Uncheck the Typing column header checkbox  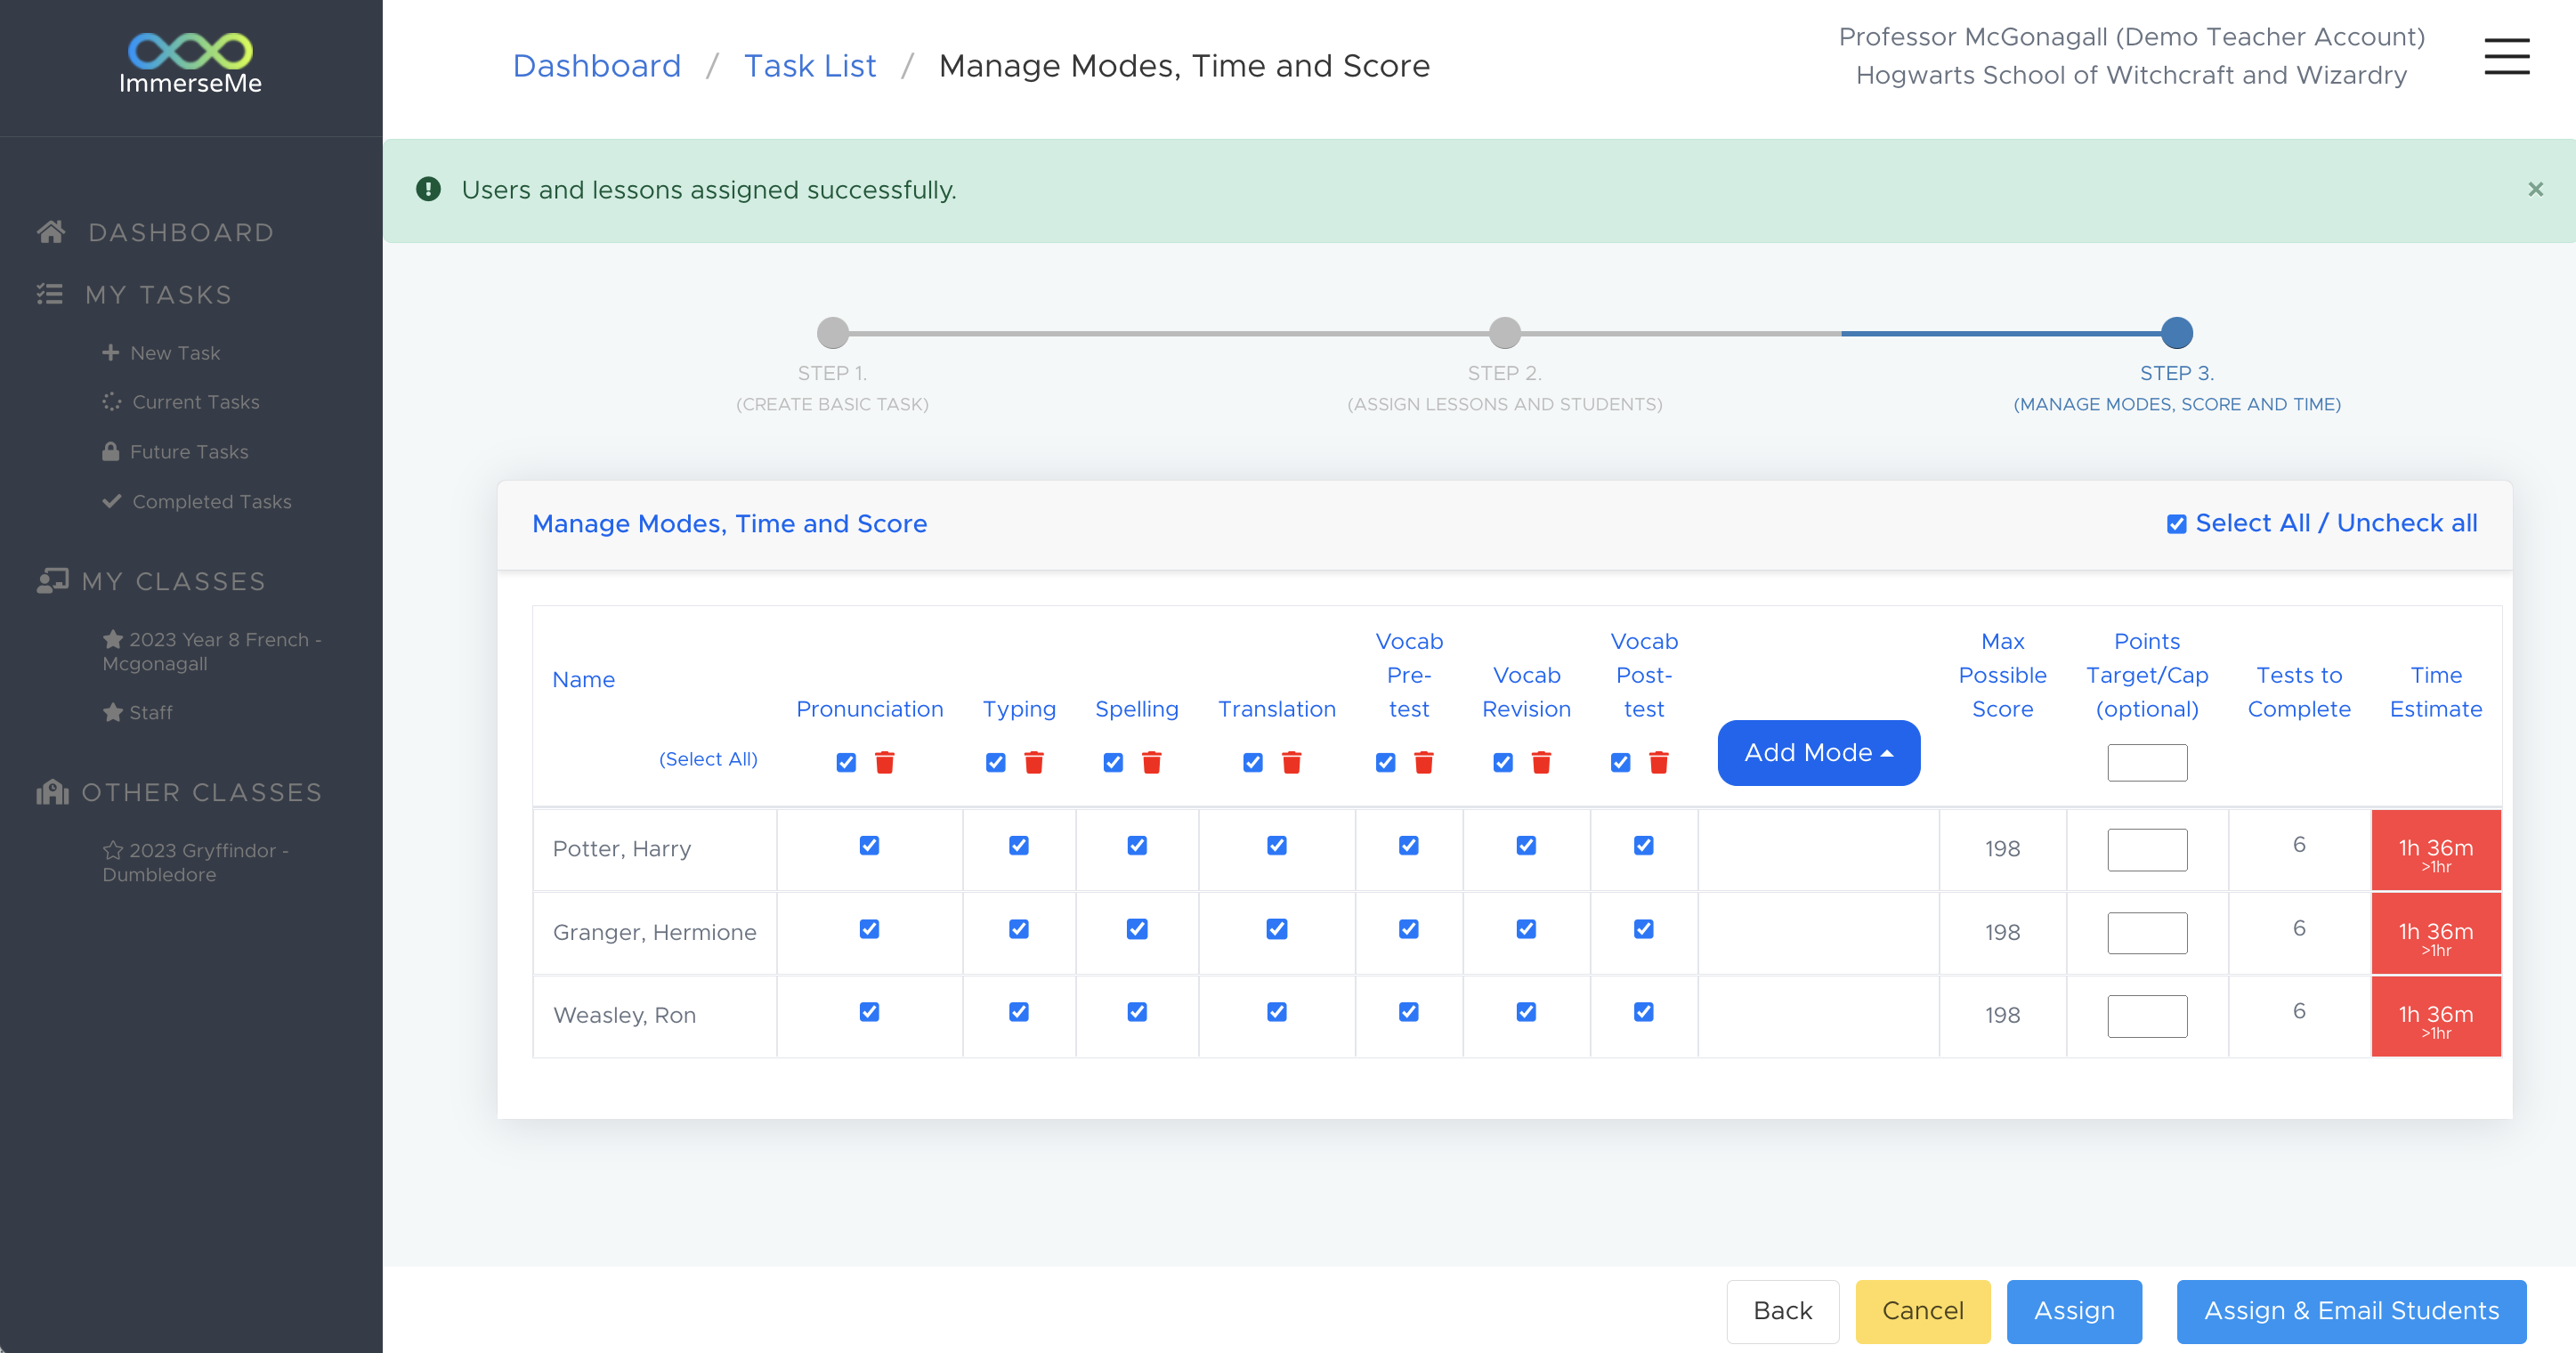click(x=995, y=762)
